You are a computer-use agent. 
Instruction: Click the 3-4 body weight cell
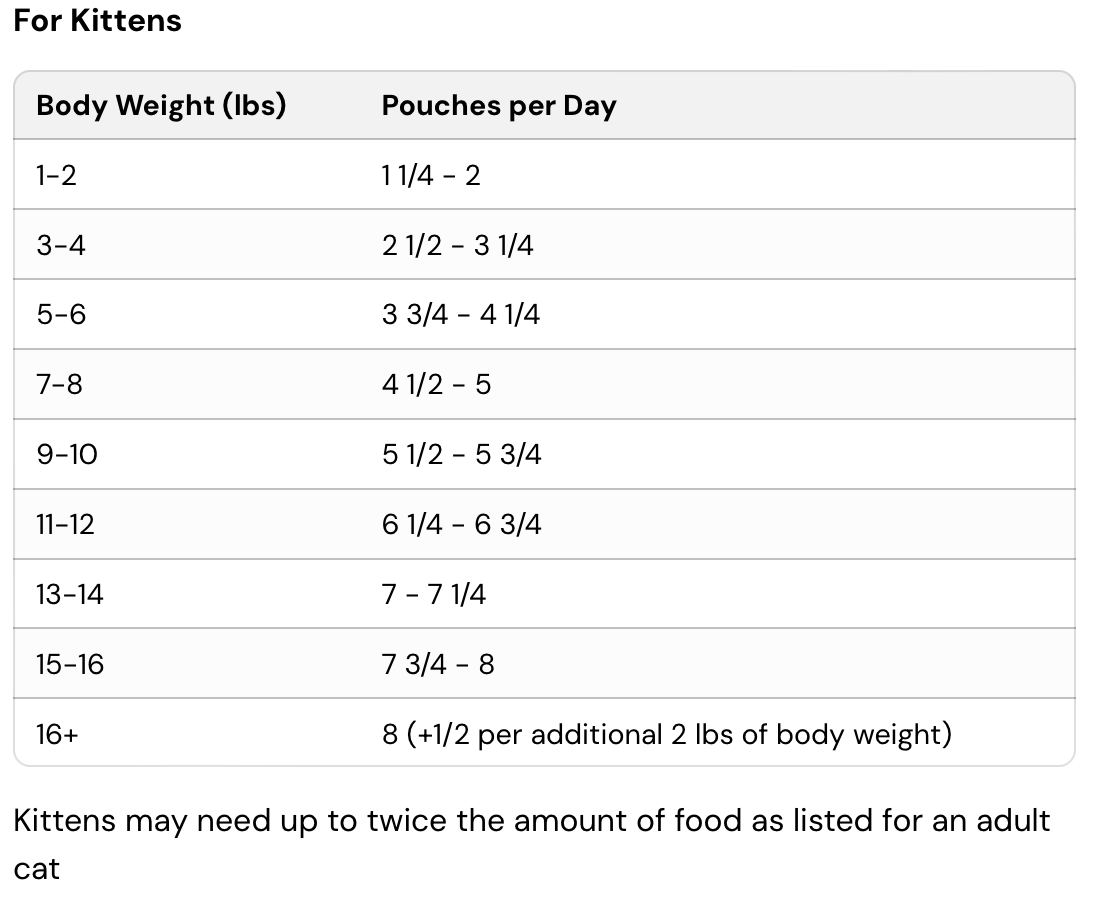(61, 245)
